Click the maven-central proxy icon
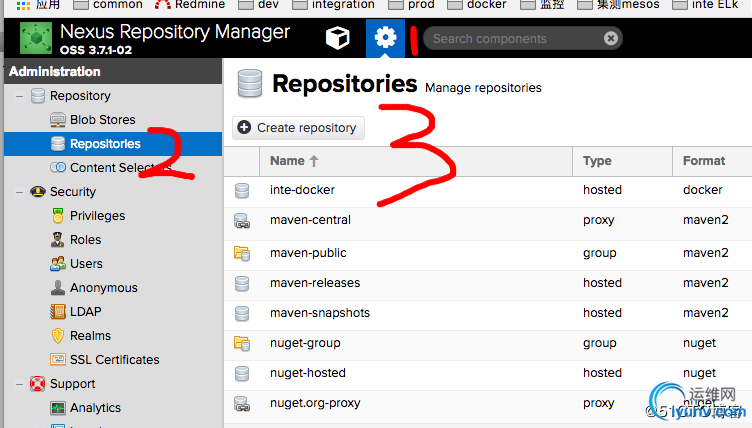 (x=242, y=221)
